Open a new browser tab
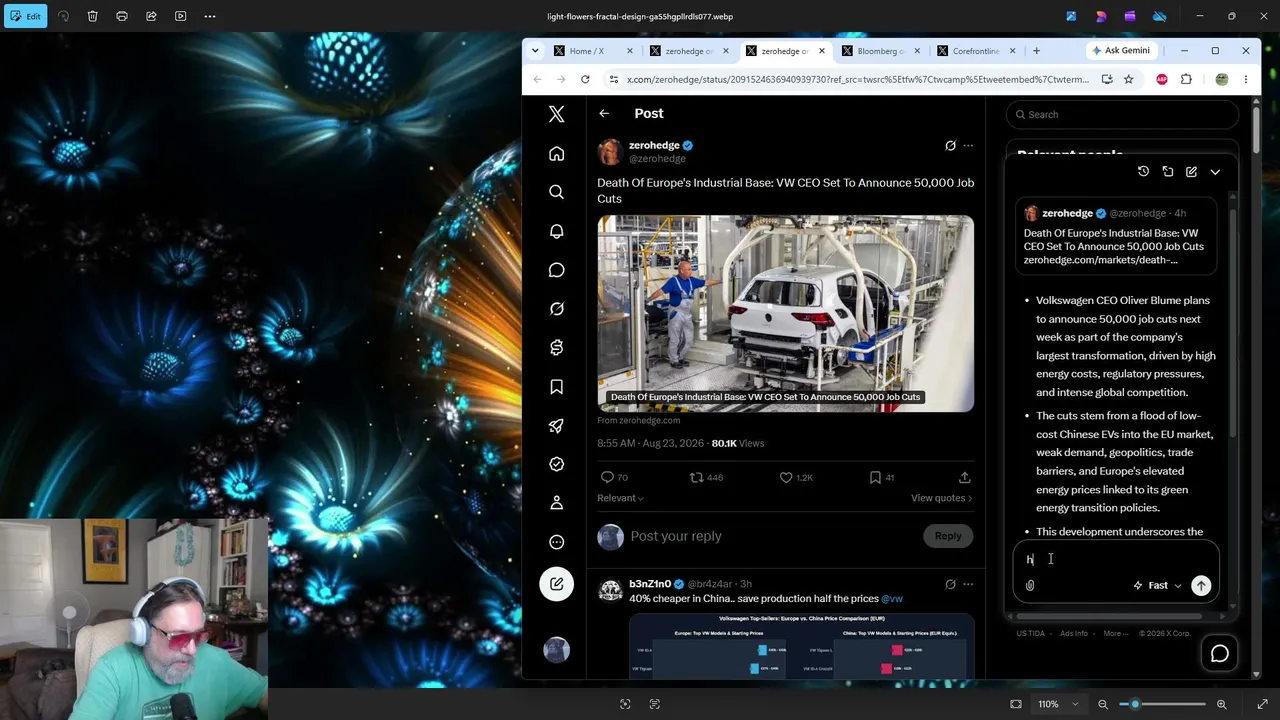 [1036, 51]
